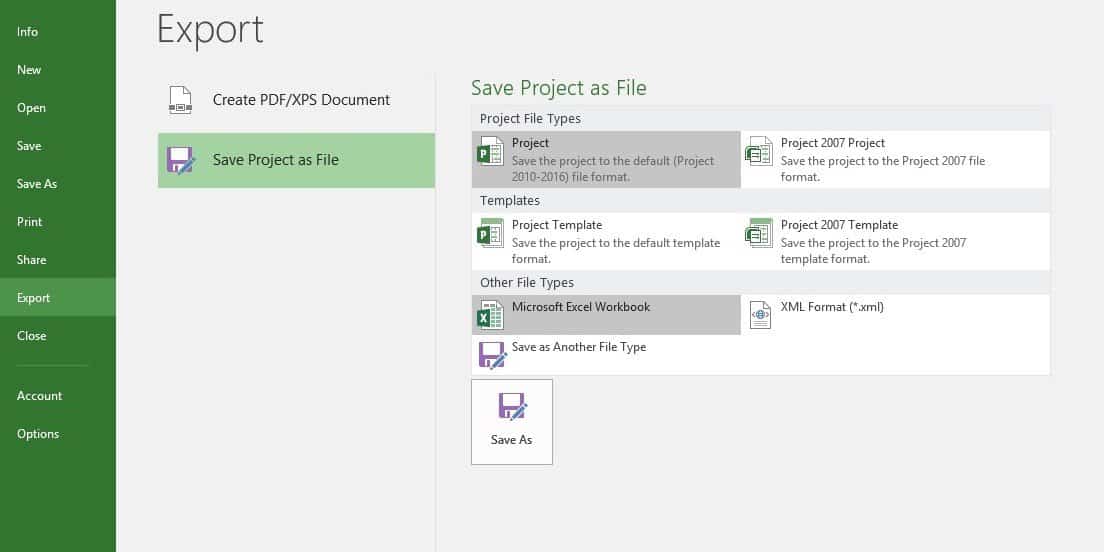This screenshot has width=1104, height=552.
Task: Switch to the Open tab in sidebar
Action: point(31,108)
